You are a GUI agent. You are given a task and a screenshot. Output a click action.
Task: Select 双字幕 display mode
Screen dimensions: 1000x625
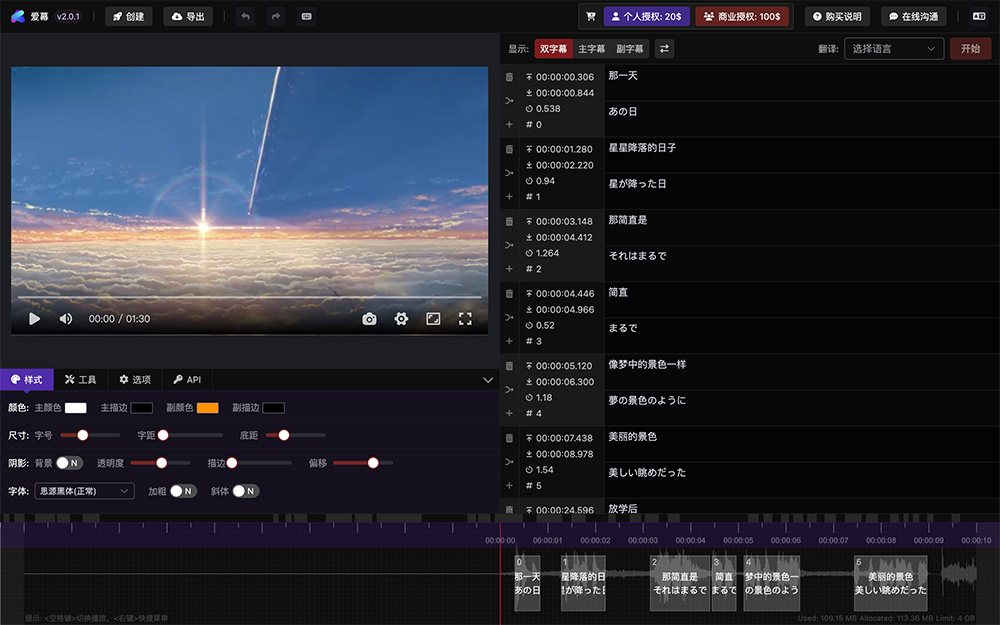553,48
